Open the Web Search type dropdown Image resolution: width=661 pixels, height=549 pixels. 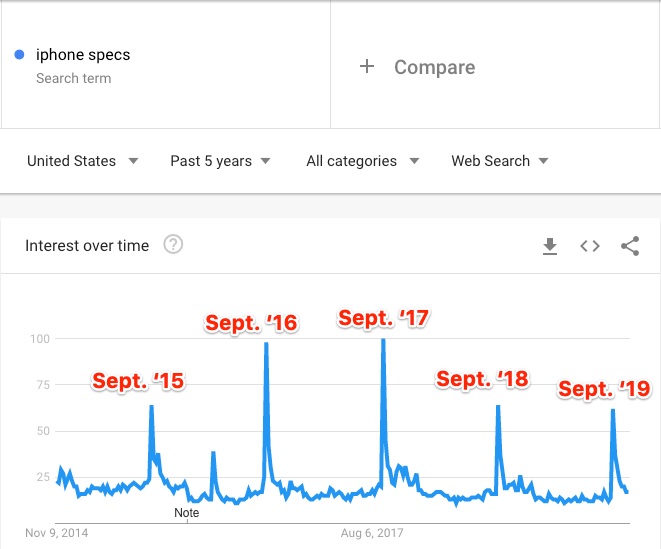point(500,161)
